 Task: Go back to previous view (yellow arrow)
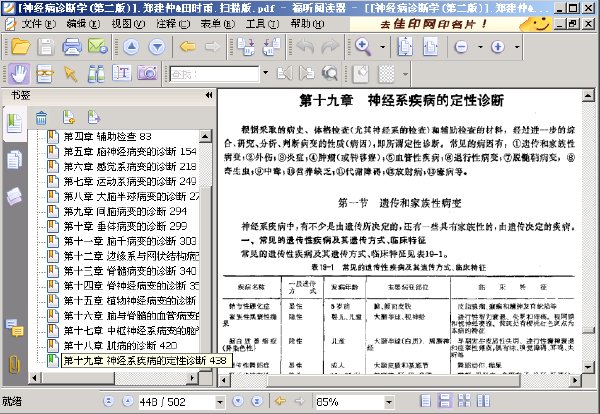[188, 47]
